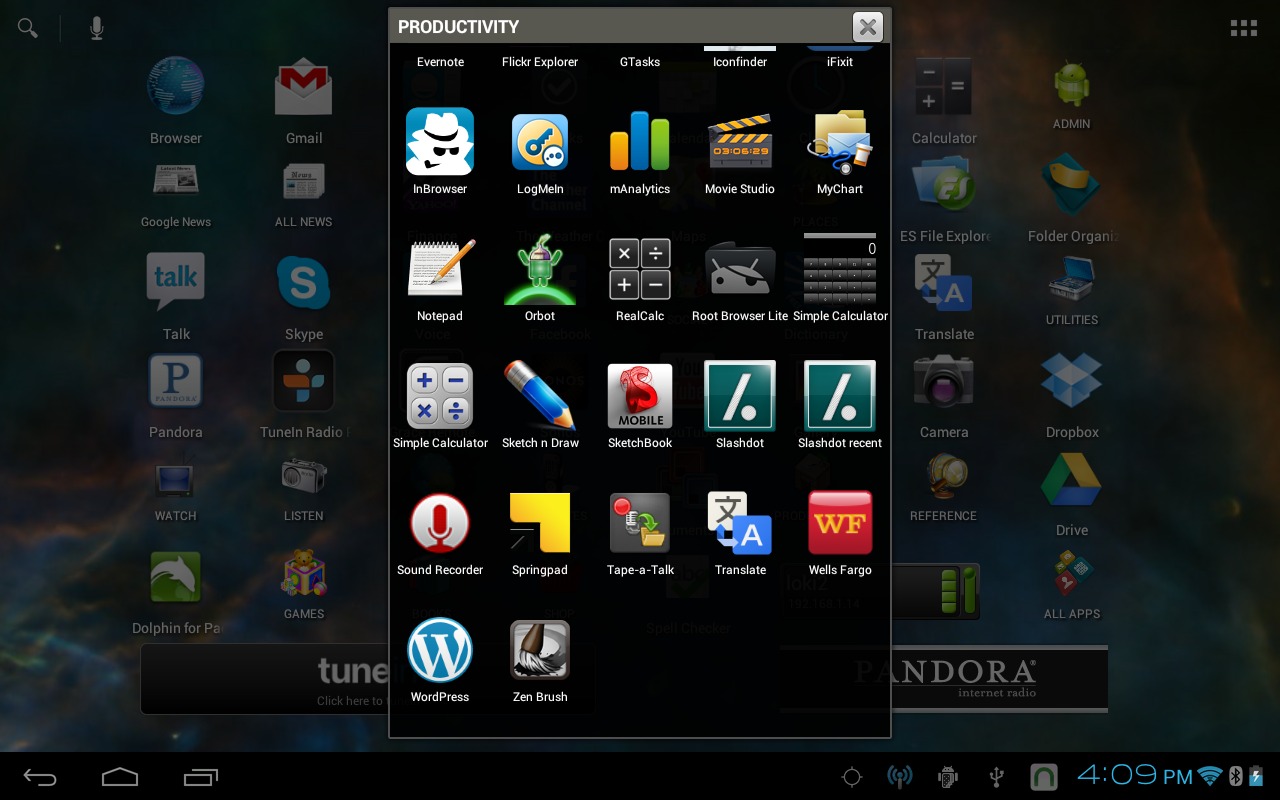Open ALL NEWS folder
The height and width of the screenshot is (800, 1280).
(304, 196)
